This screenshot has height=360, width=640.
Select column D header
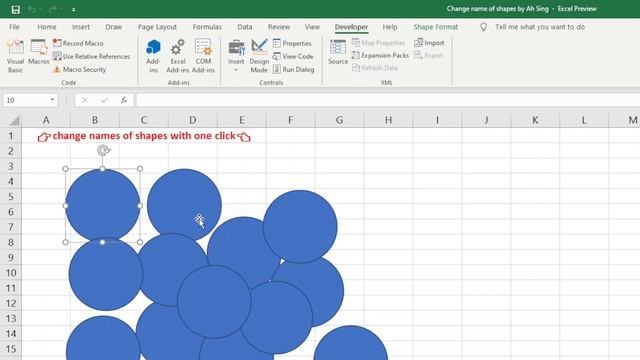tap(193, 120)
